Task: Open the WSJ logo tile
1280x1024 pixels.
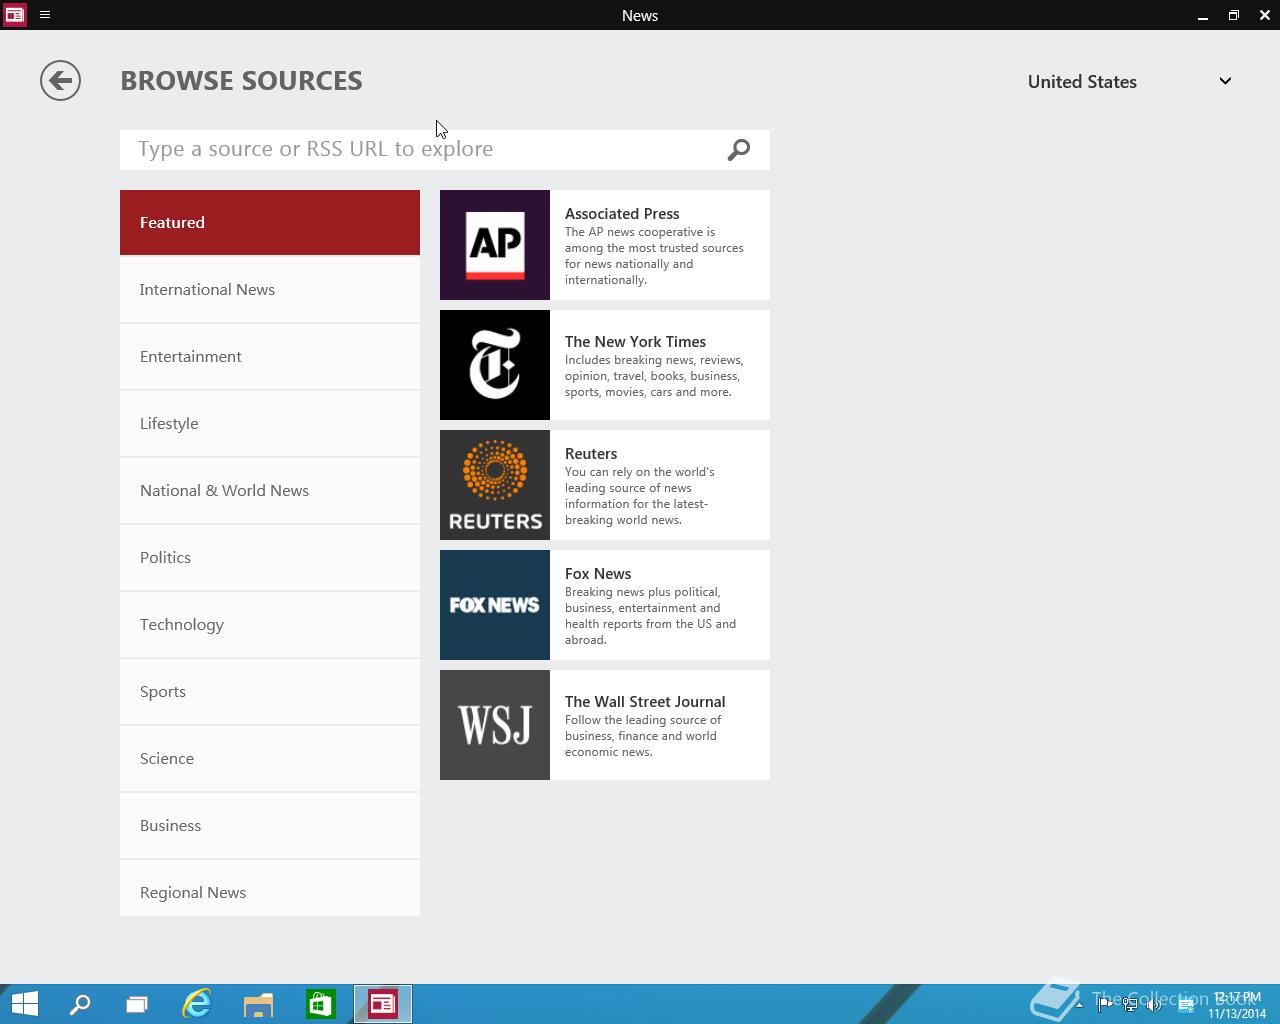Action: [495, 725]
